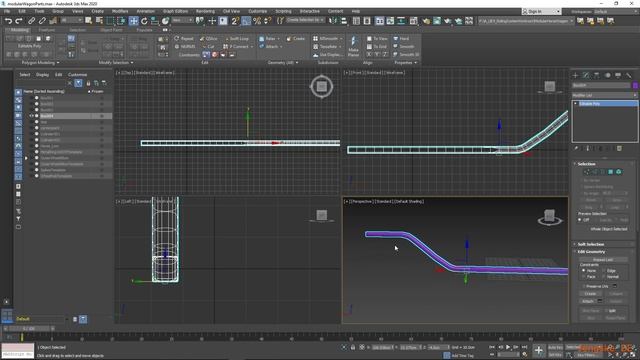
Task: Click the Redo arrow icon
Action: (x=18, y=21)
